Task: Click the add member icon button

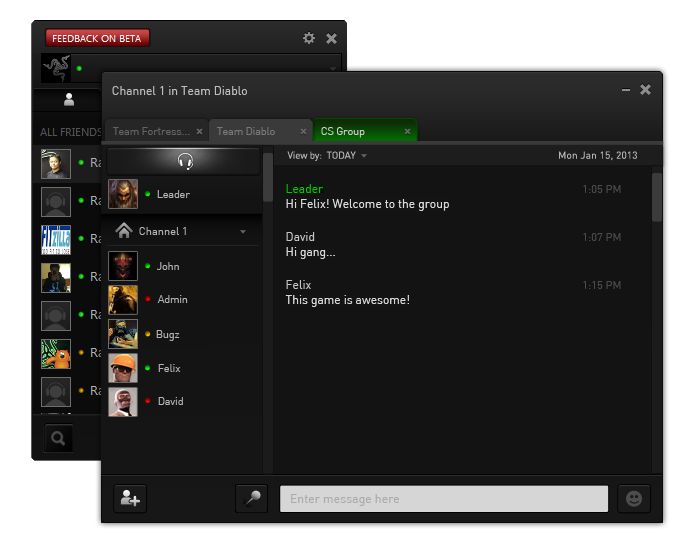Action: 130,498
